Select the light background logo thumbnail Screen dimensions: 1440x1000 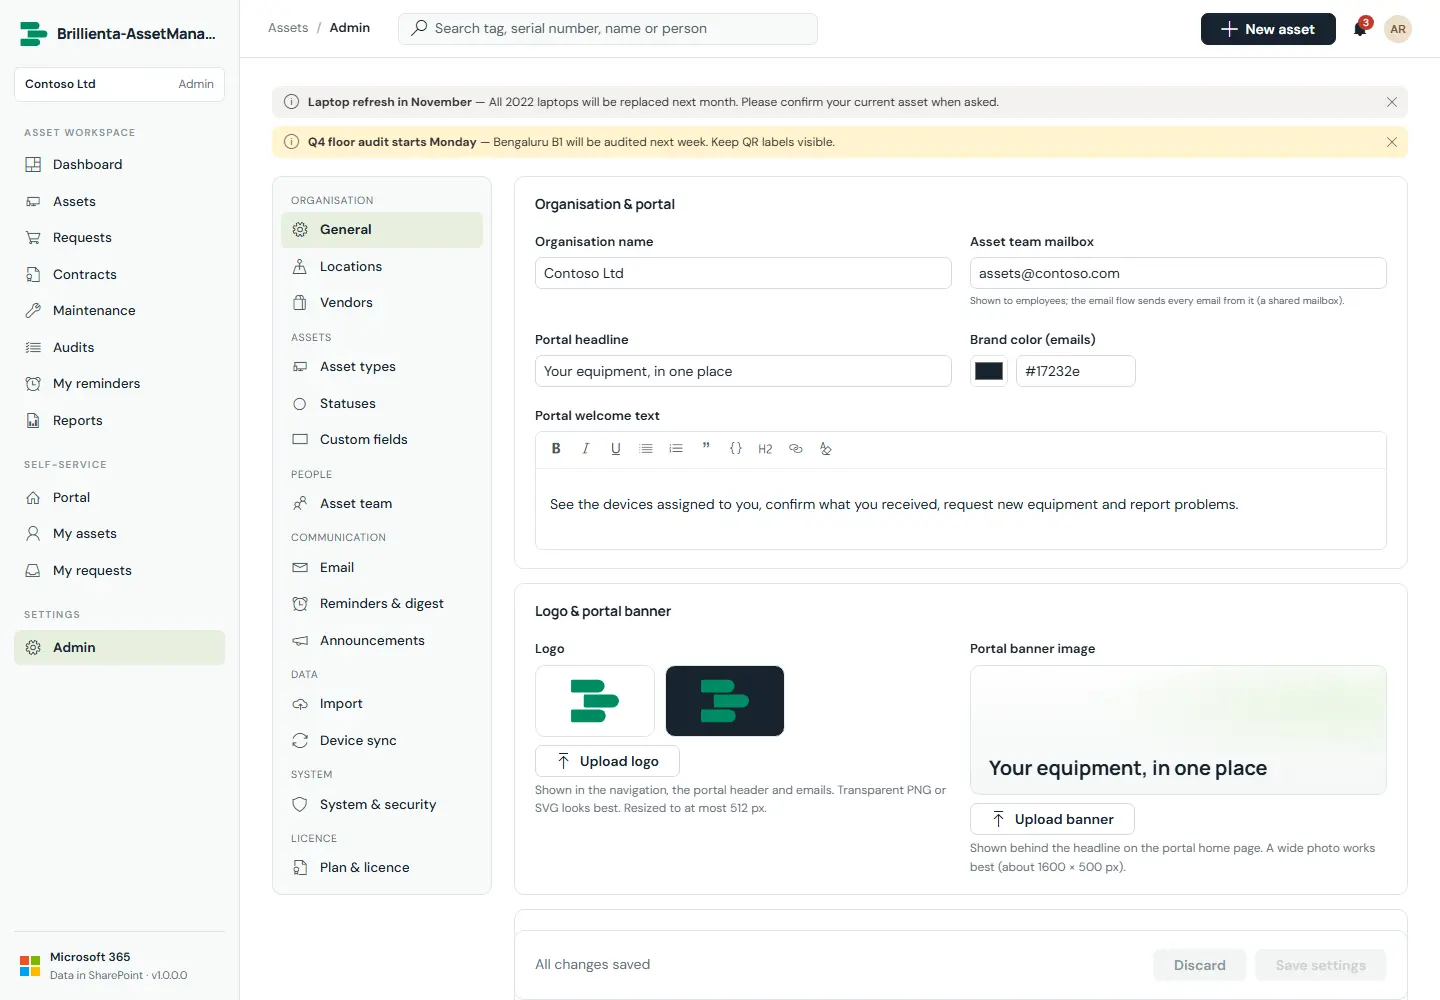click(595, 701)
